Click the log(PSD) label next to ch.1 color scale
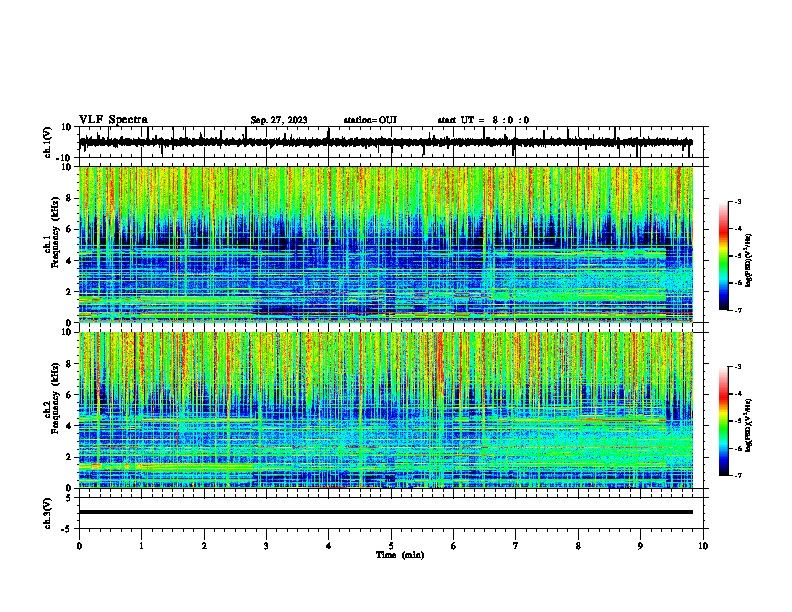 pos(748,260)
